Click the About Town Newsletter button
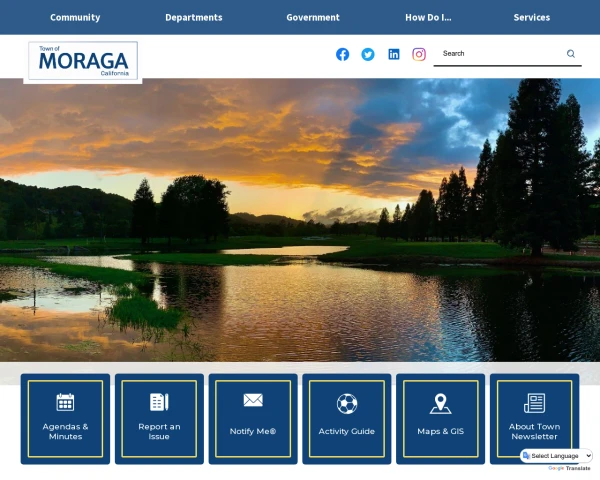The width and height of the screenshot is (600, 480). (534, 419)
